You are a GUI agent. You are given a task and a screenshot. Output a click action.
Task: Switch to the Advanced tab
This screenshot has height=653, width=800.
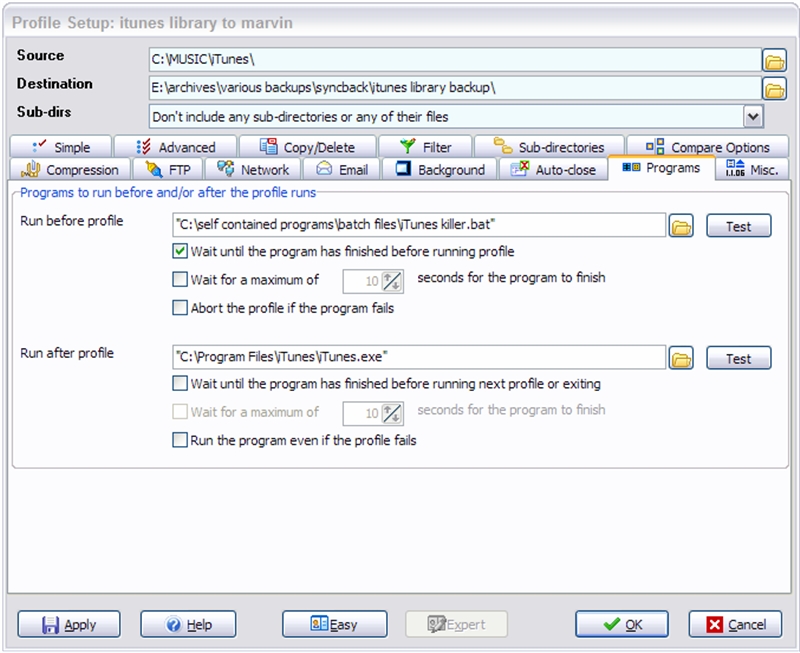click(176, 147)
